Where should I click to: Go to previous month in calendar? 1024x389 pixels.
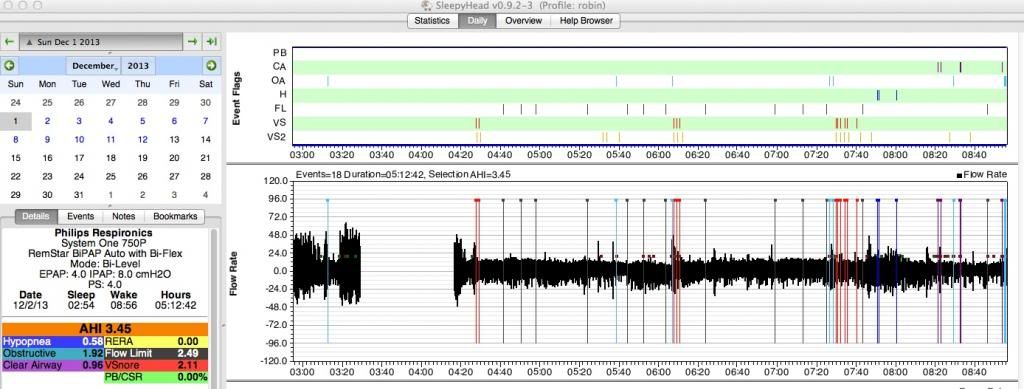click(9, 66)
